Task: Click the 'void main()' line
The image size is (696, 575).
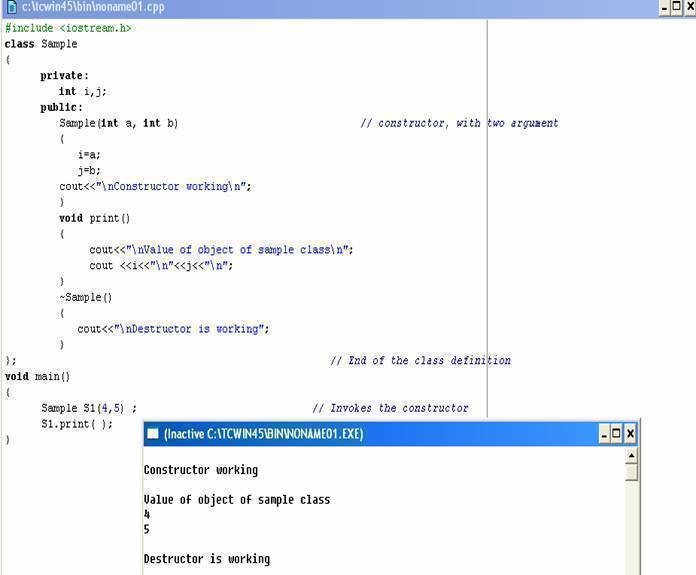Action: 37,377
